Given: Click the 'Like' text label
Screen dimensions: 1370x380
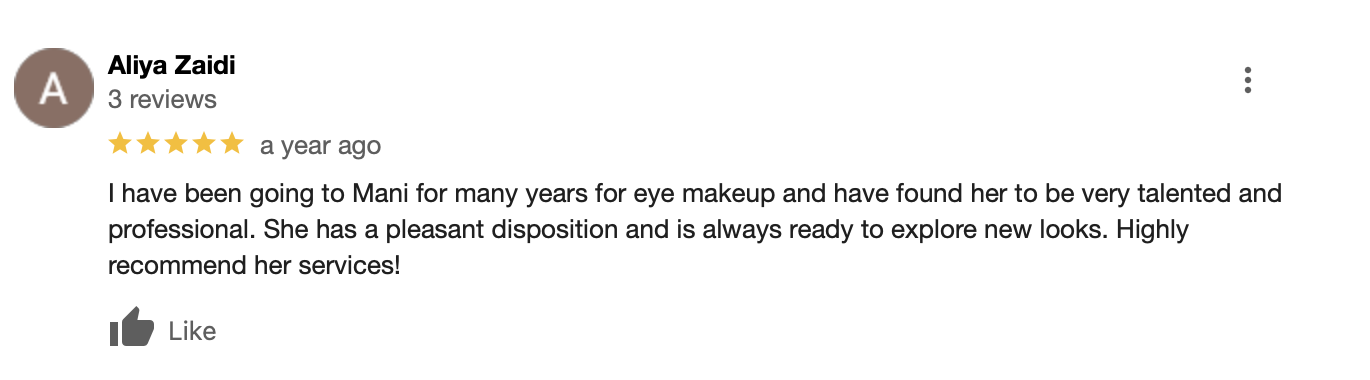Looking at the screenshot, I should point(192,331).
